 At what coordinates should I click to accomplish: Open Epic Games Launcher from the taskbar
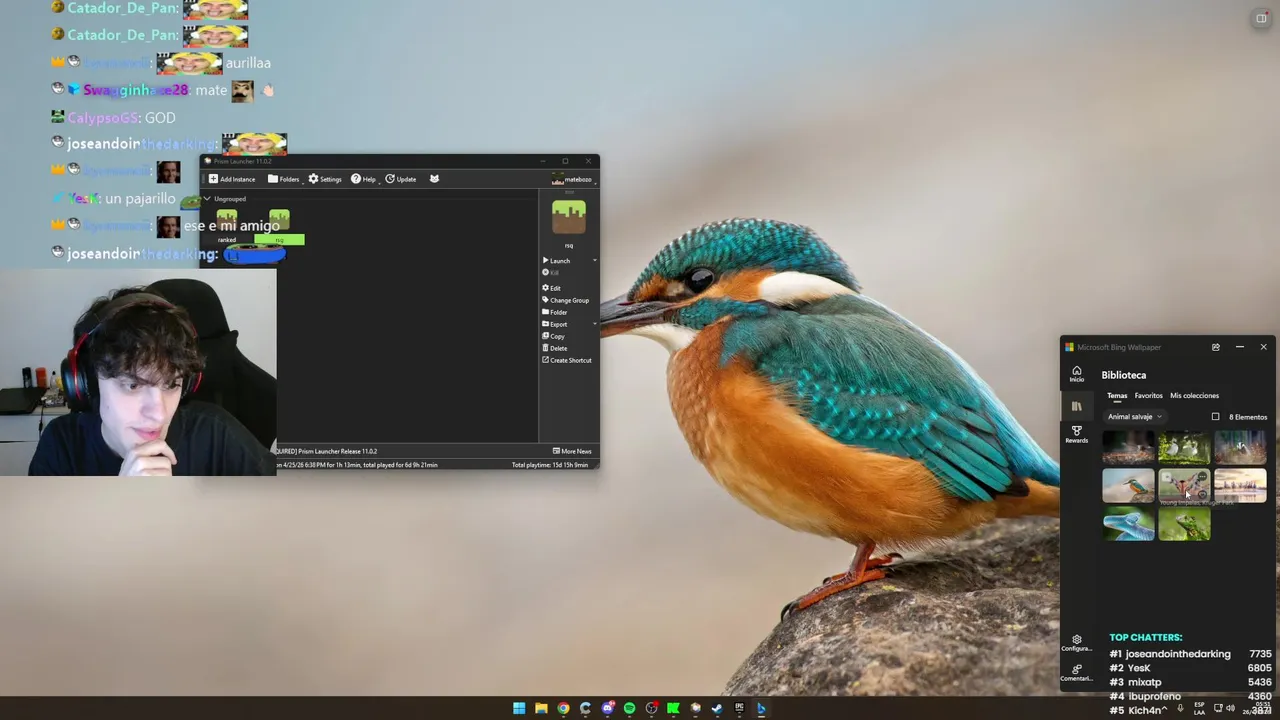click(739, 708)
